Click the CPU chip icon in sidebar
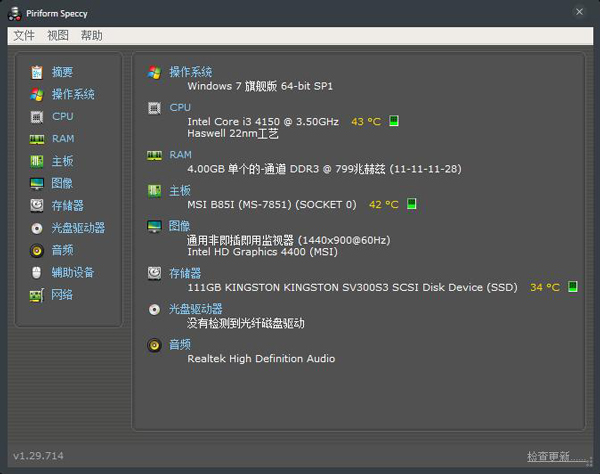 click(37, 117)
